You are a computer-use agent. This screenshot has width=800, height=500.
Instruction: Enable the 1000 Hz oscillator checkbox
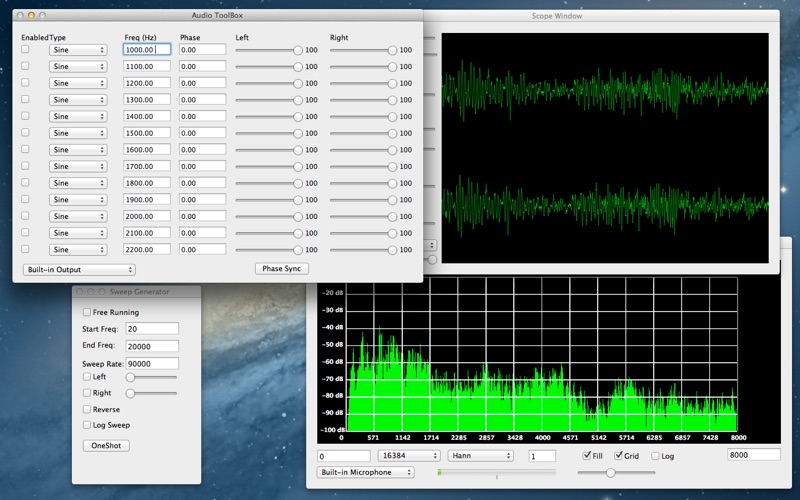(x=26, y=49)
